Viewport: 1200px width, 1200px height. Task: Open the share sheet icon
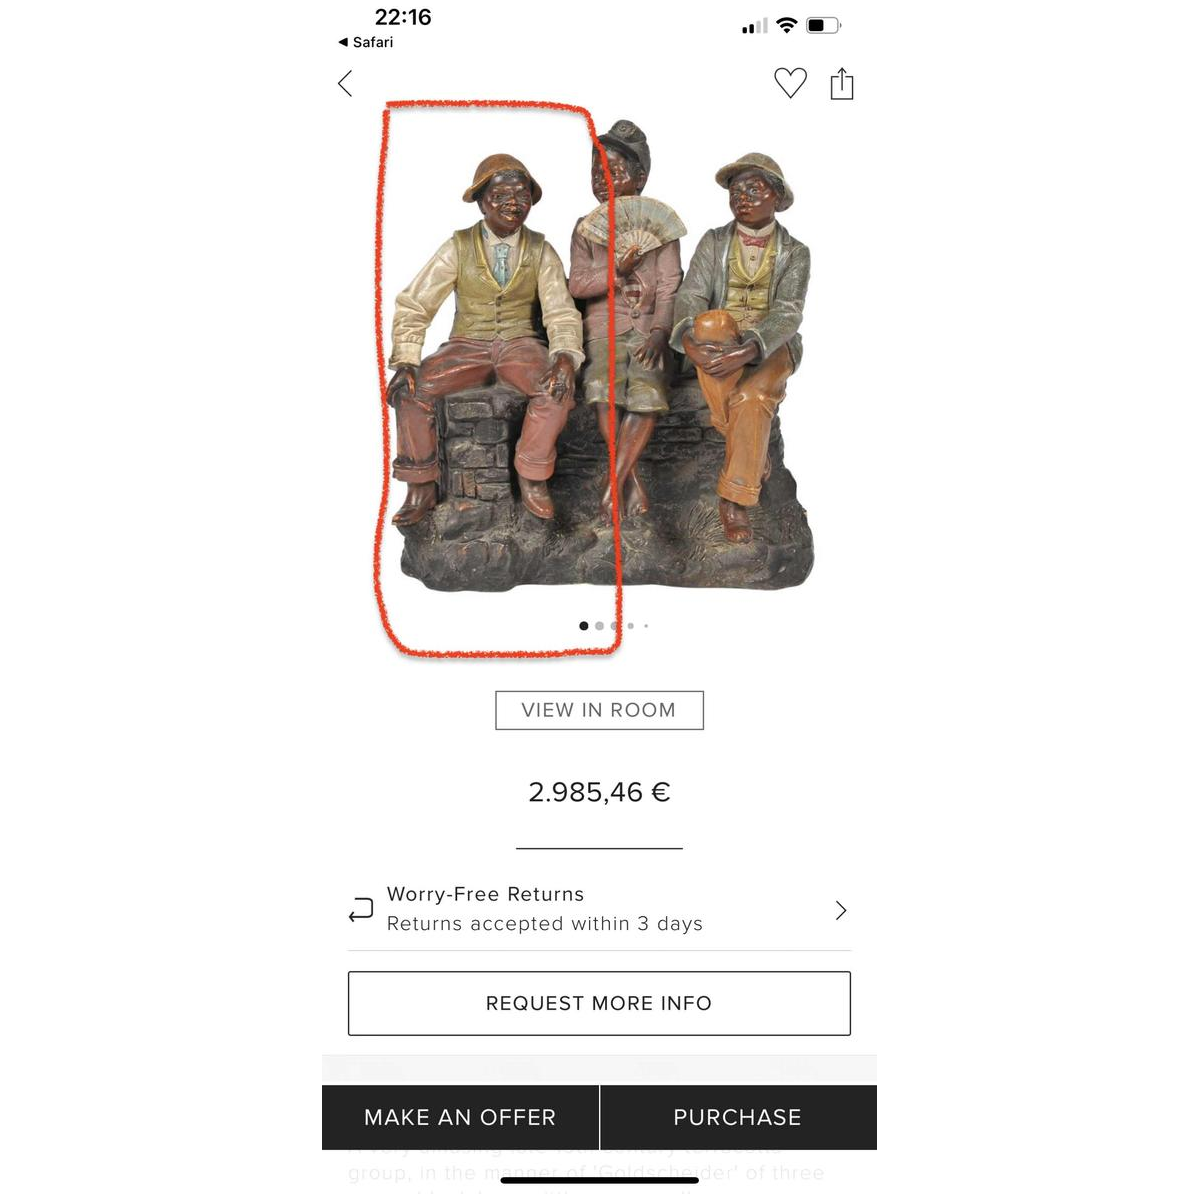(842, 84)
